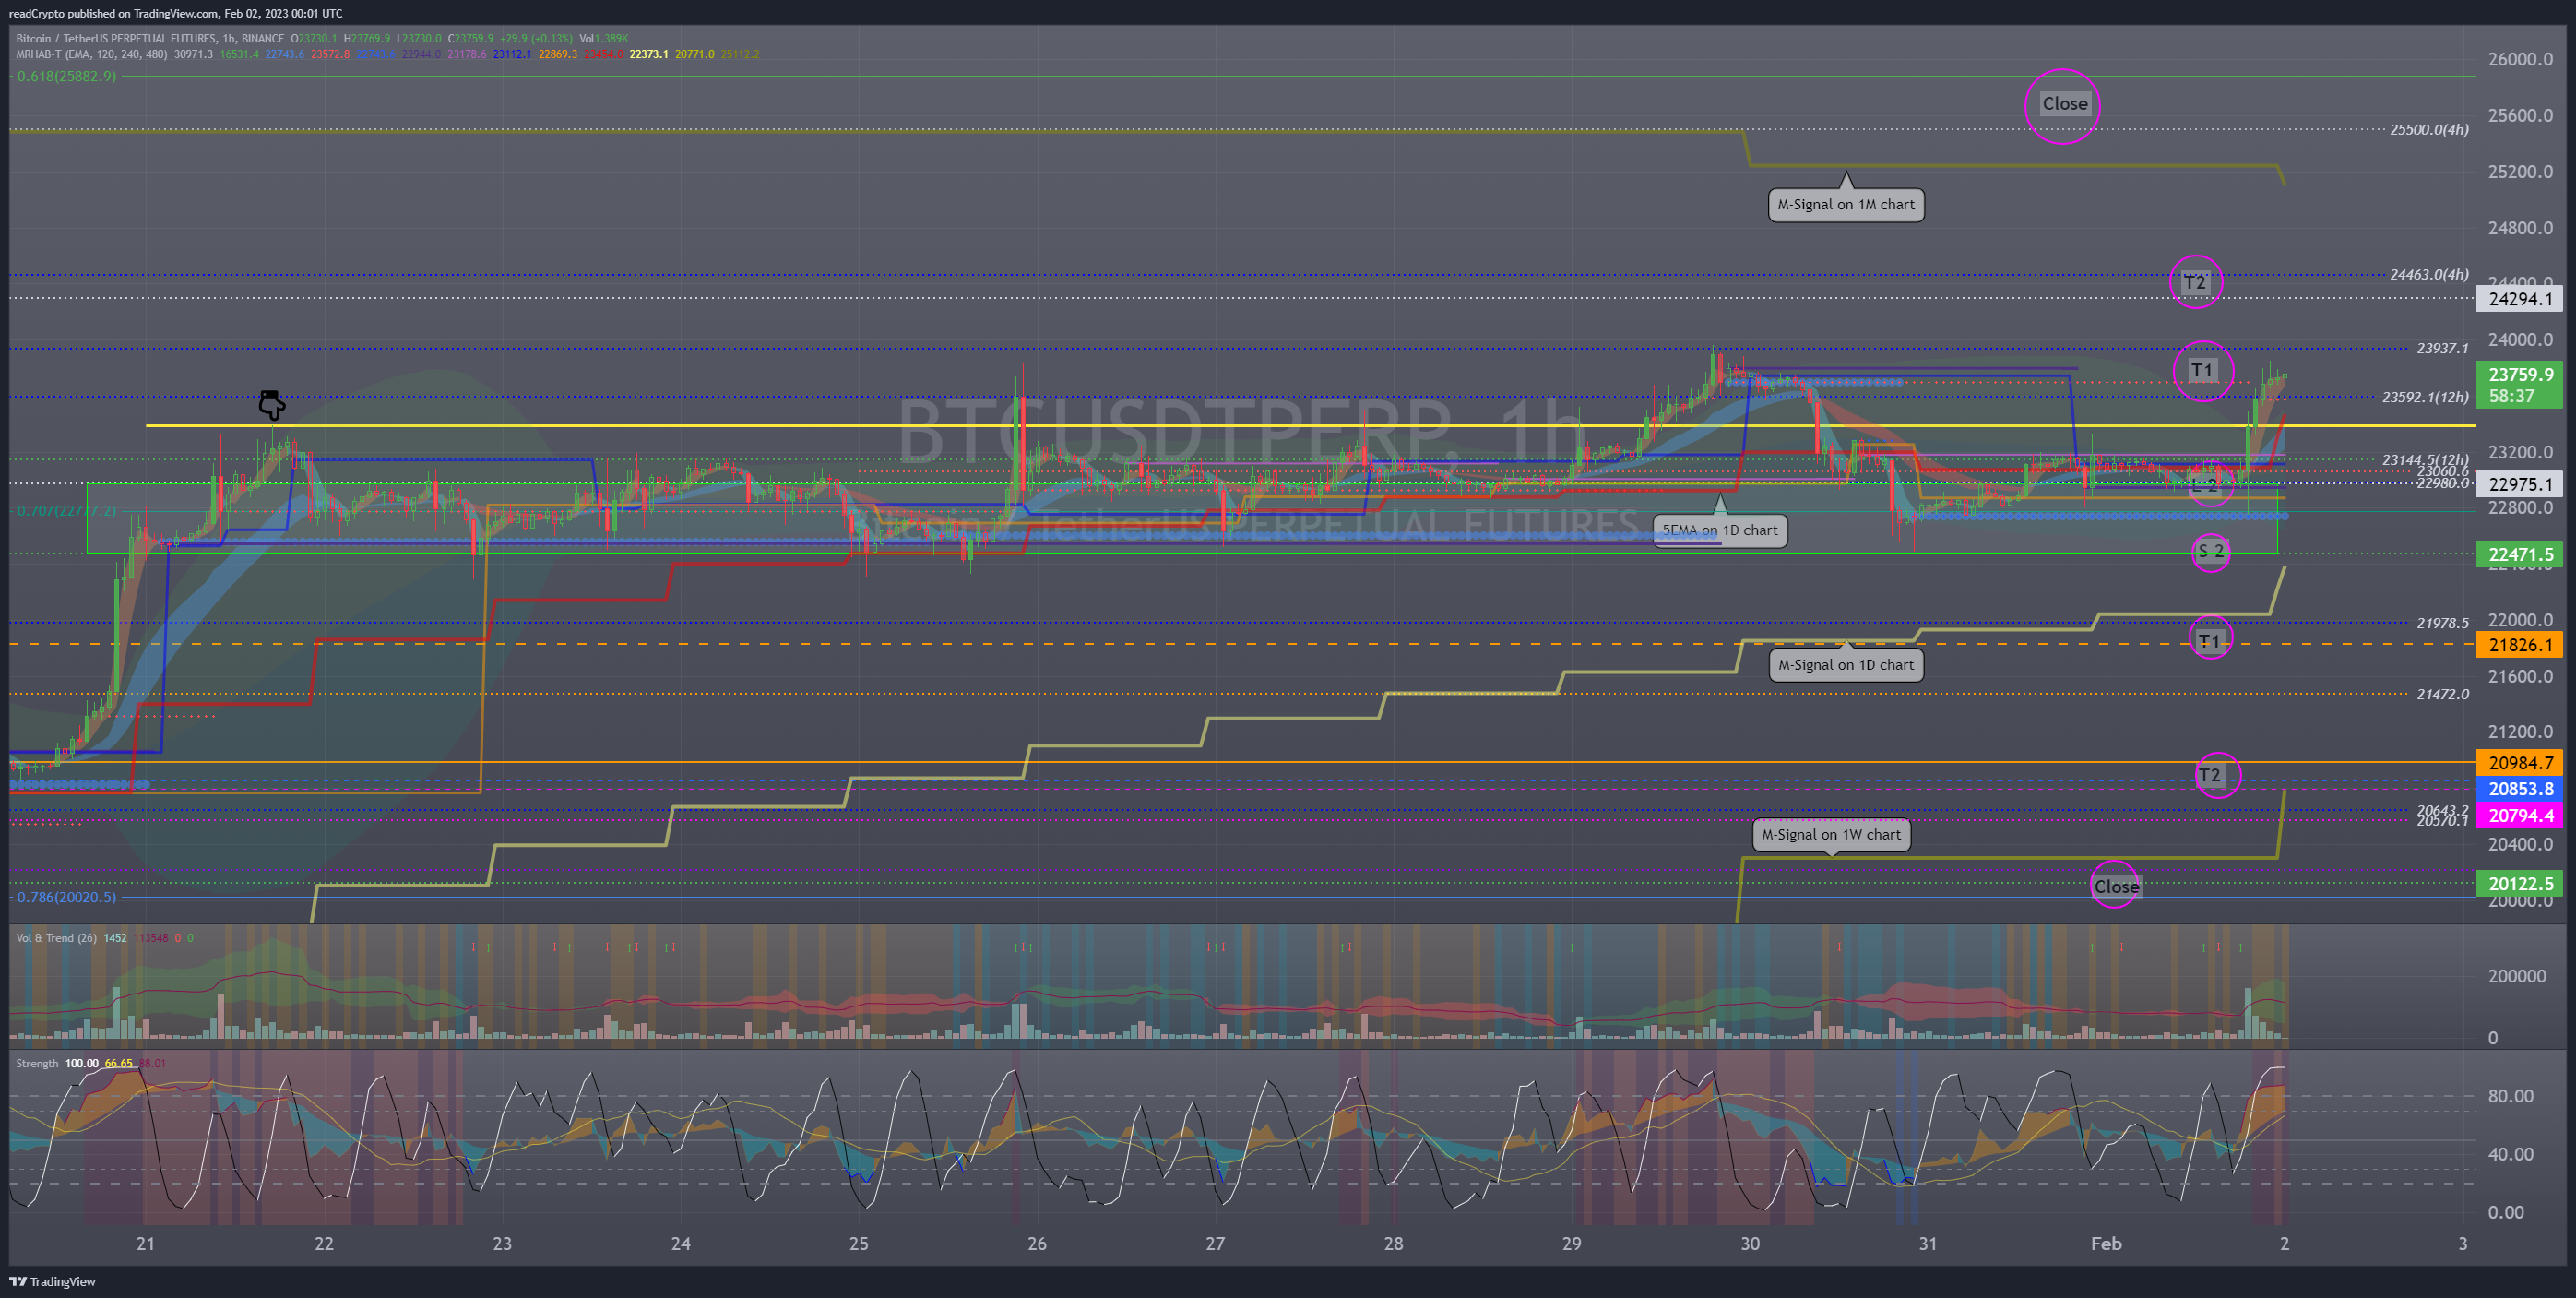Click the 23144.5(12h) level label
Image resolution: width=2576 pixels, height=1298 pixels.
tap(2425, 460)
